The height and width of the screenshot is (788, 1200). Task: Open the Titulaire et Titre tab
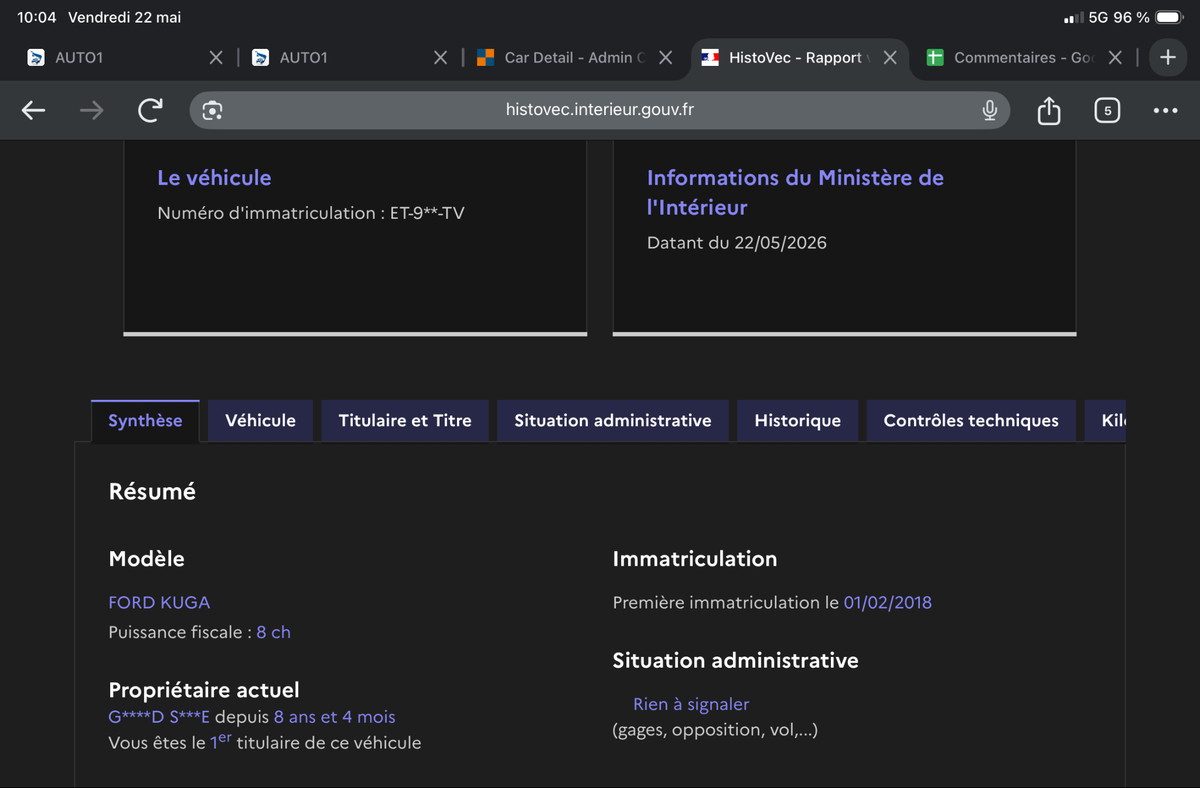(x=405, y=421)
